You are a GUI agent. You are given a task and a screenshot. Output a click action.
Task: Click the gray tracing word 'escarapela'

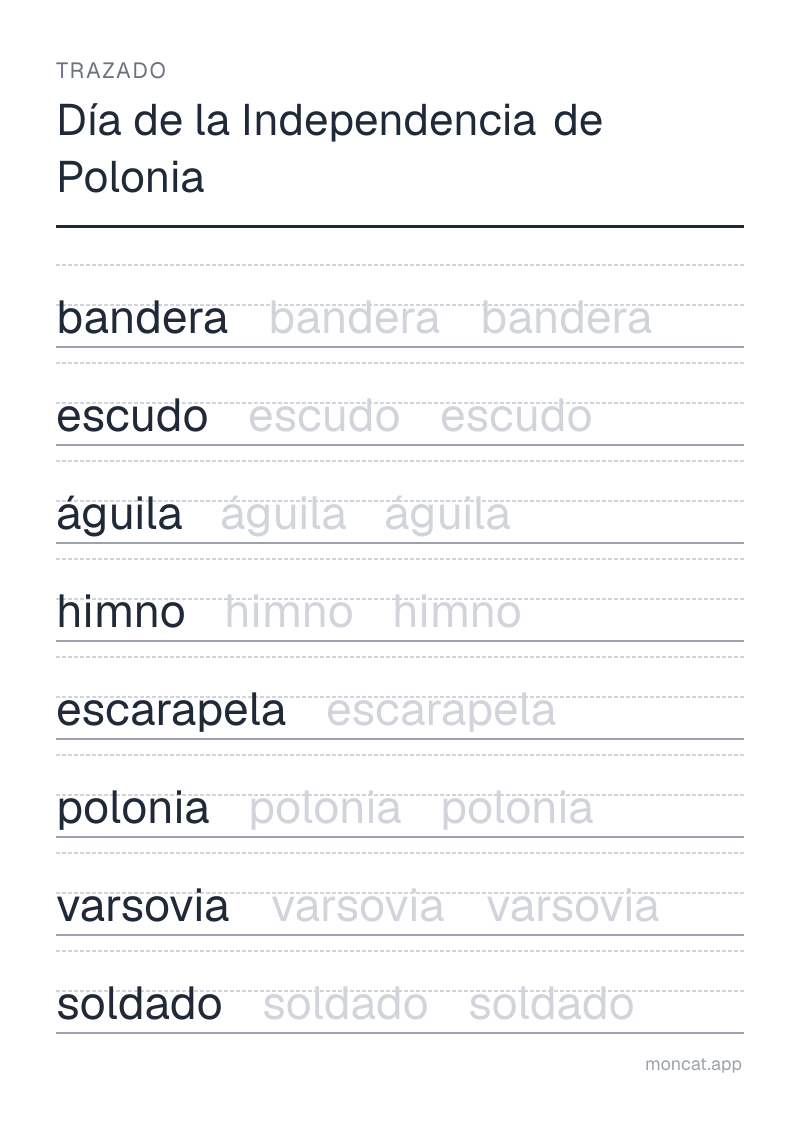[x=441, y=712]
